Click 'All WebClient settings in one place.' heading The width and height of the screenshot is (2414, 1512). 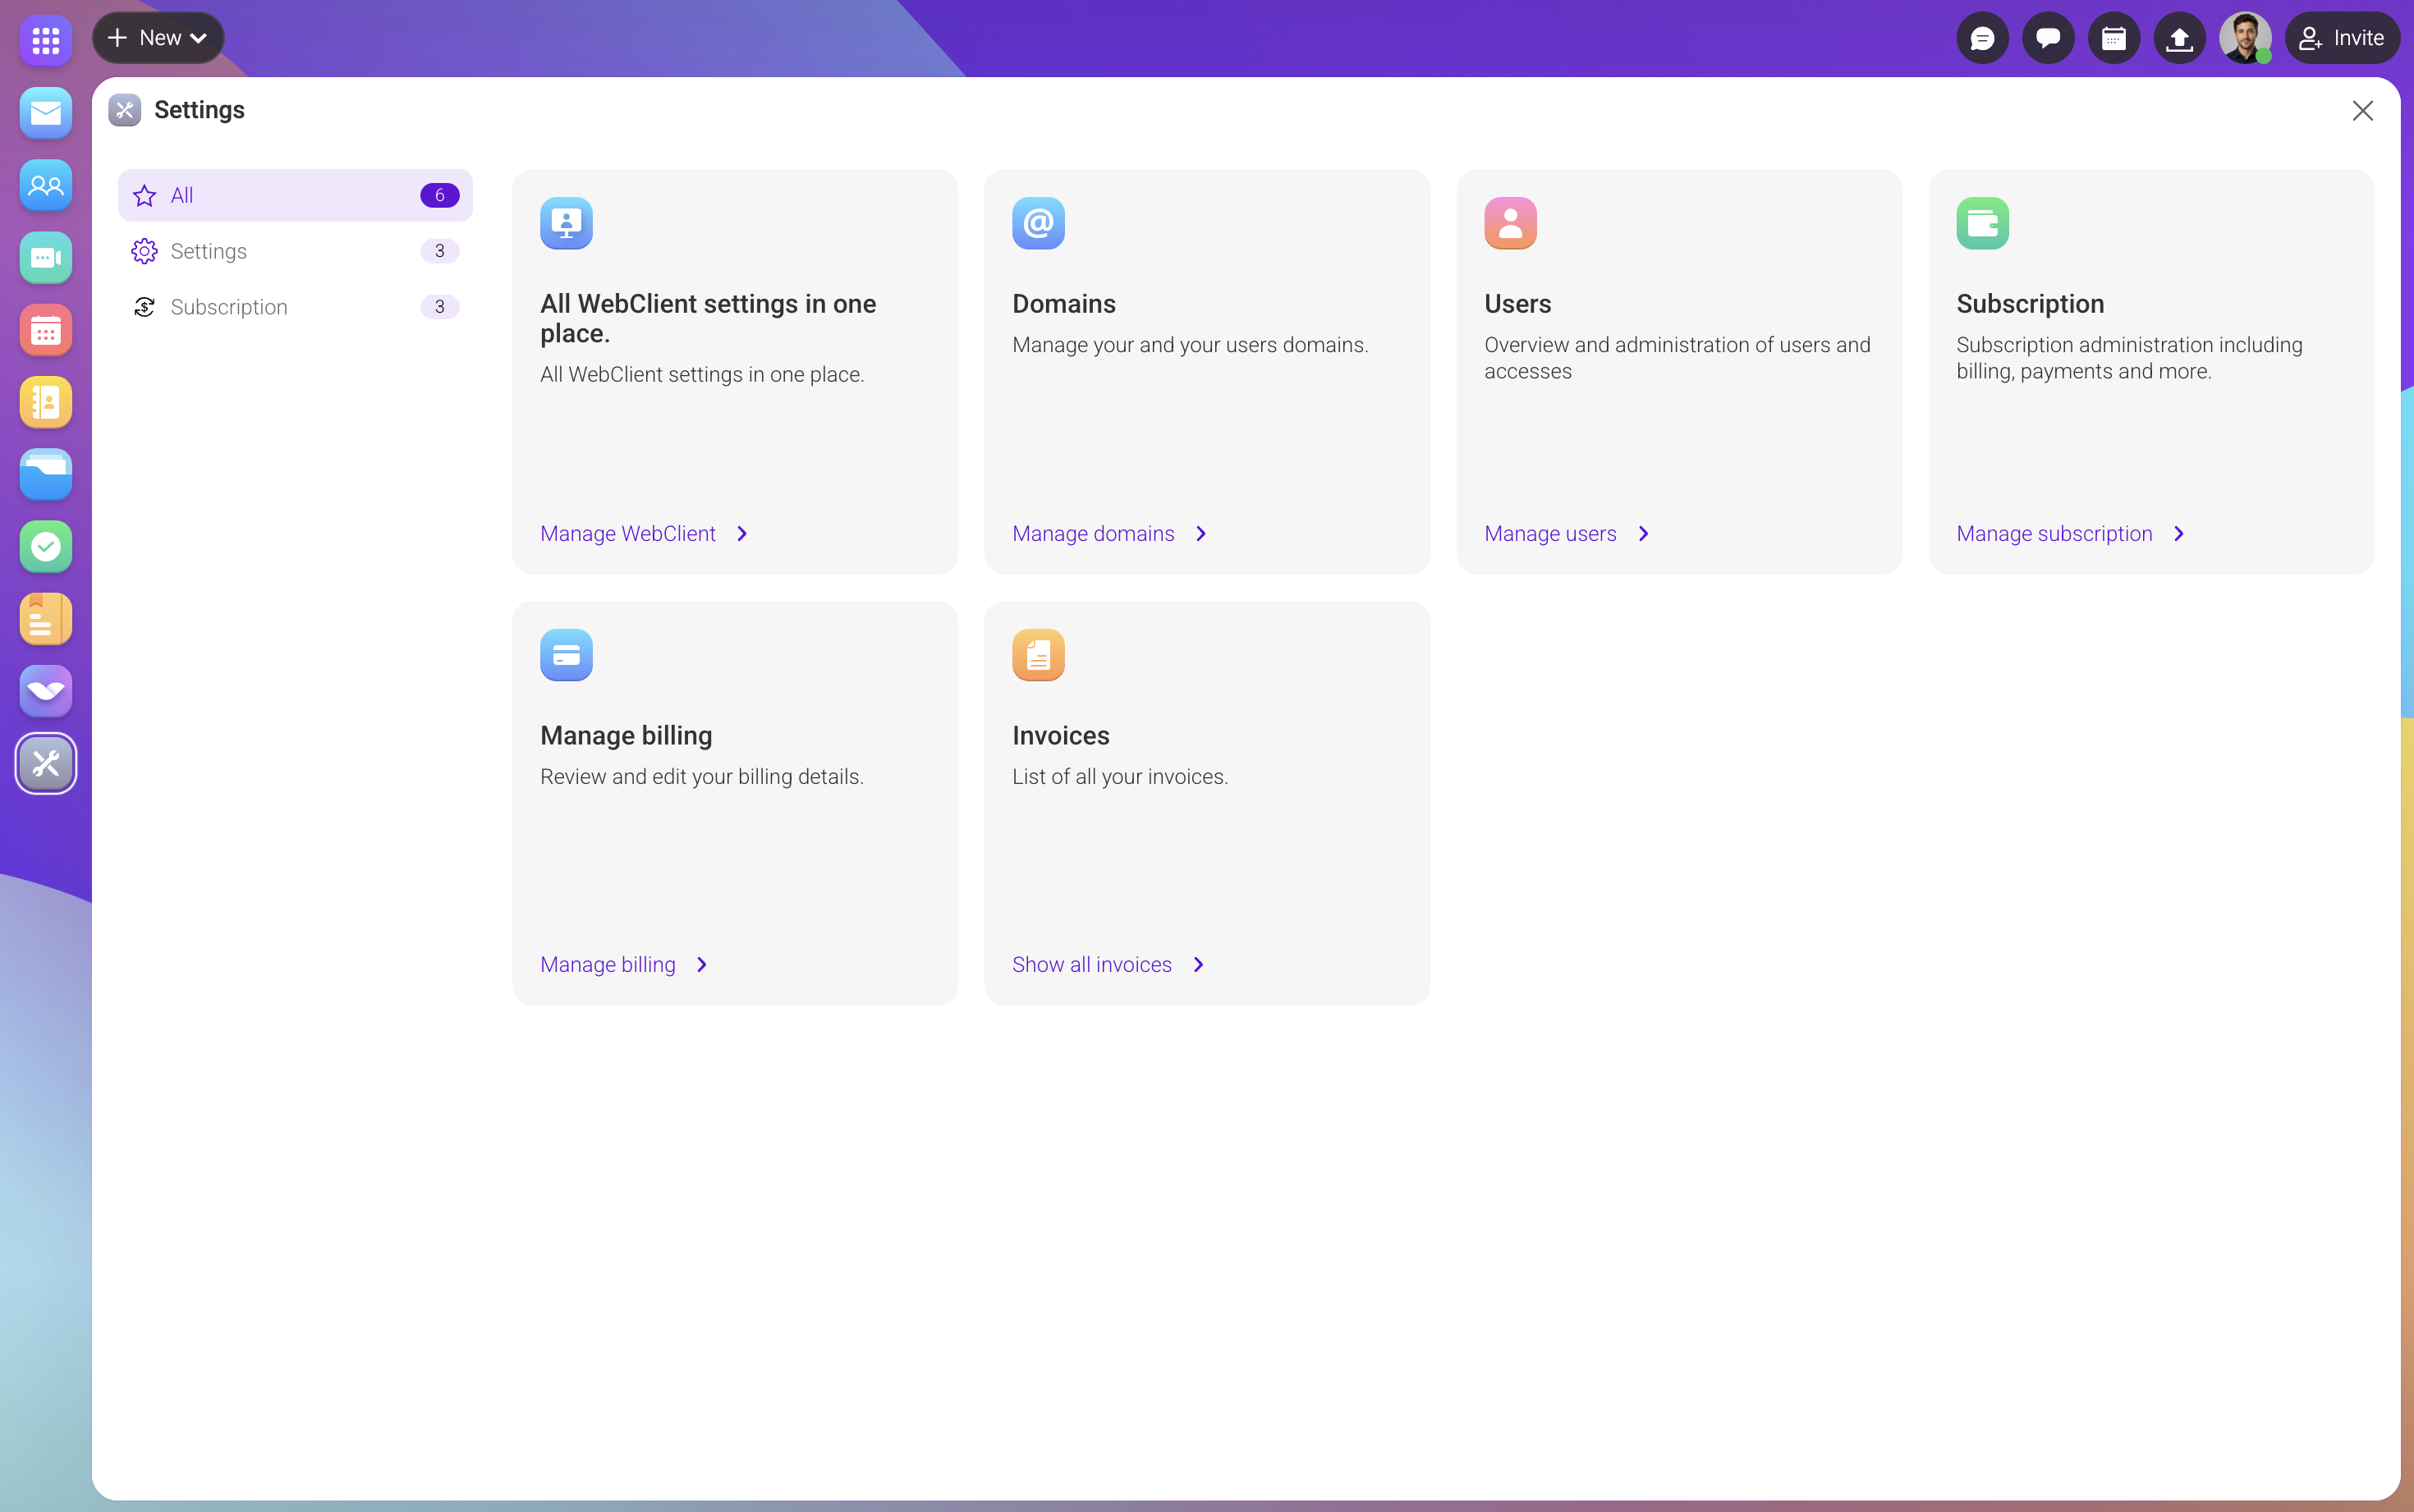[708, 319]
